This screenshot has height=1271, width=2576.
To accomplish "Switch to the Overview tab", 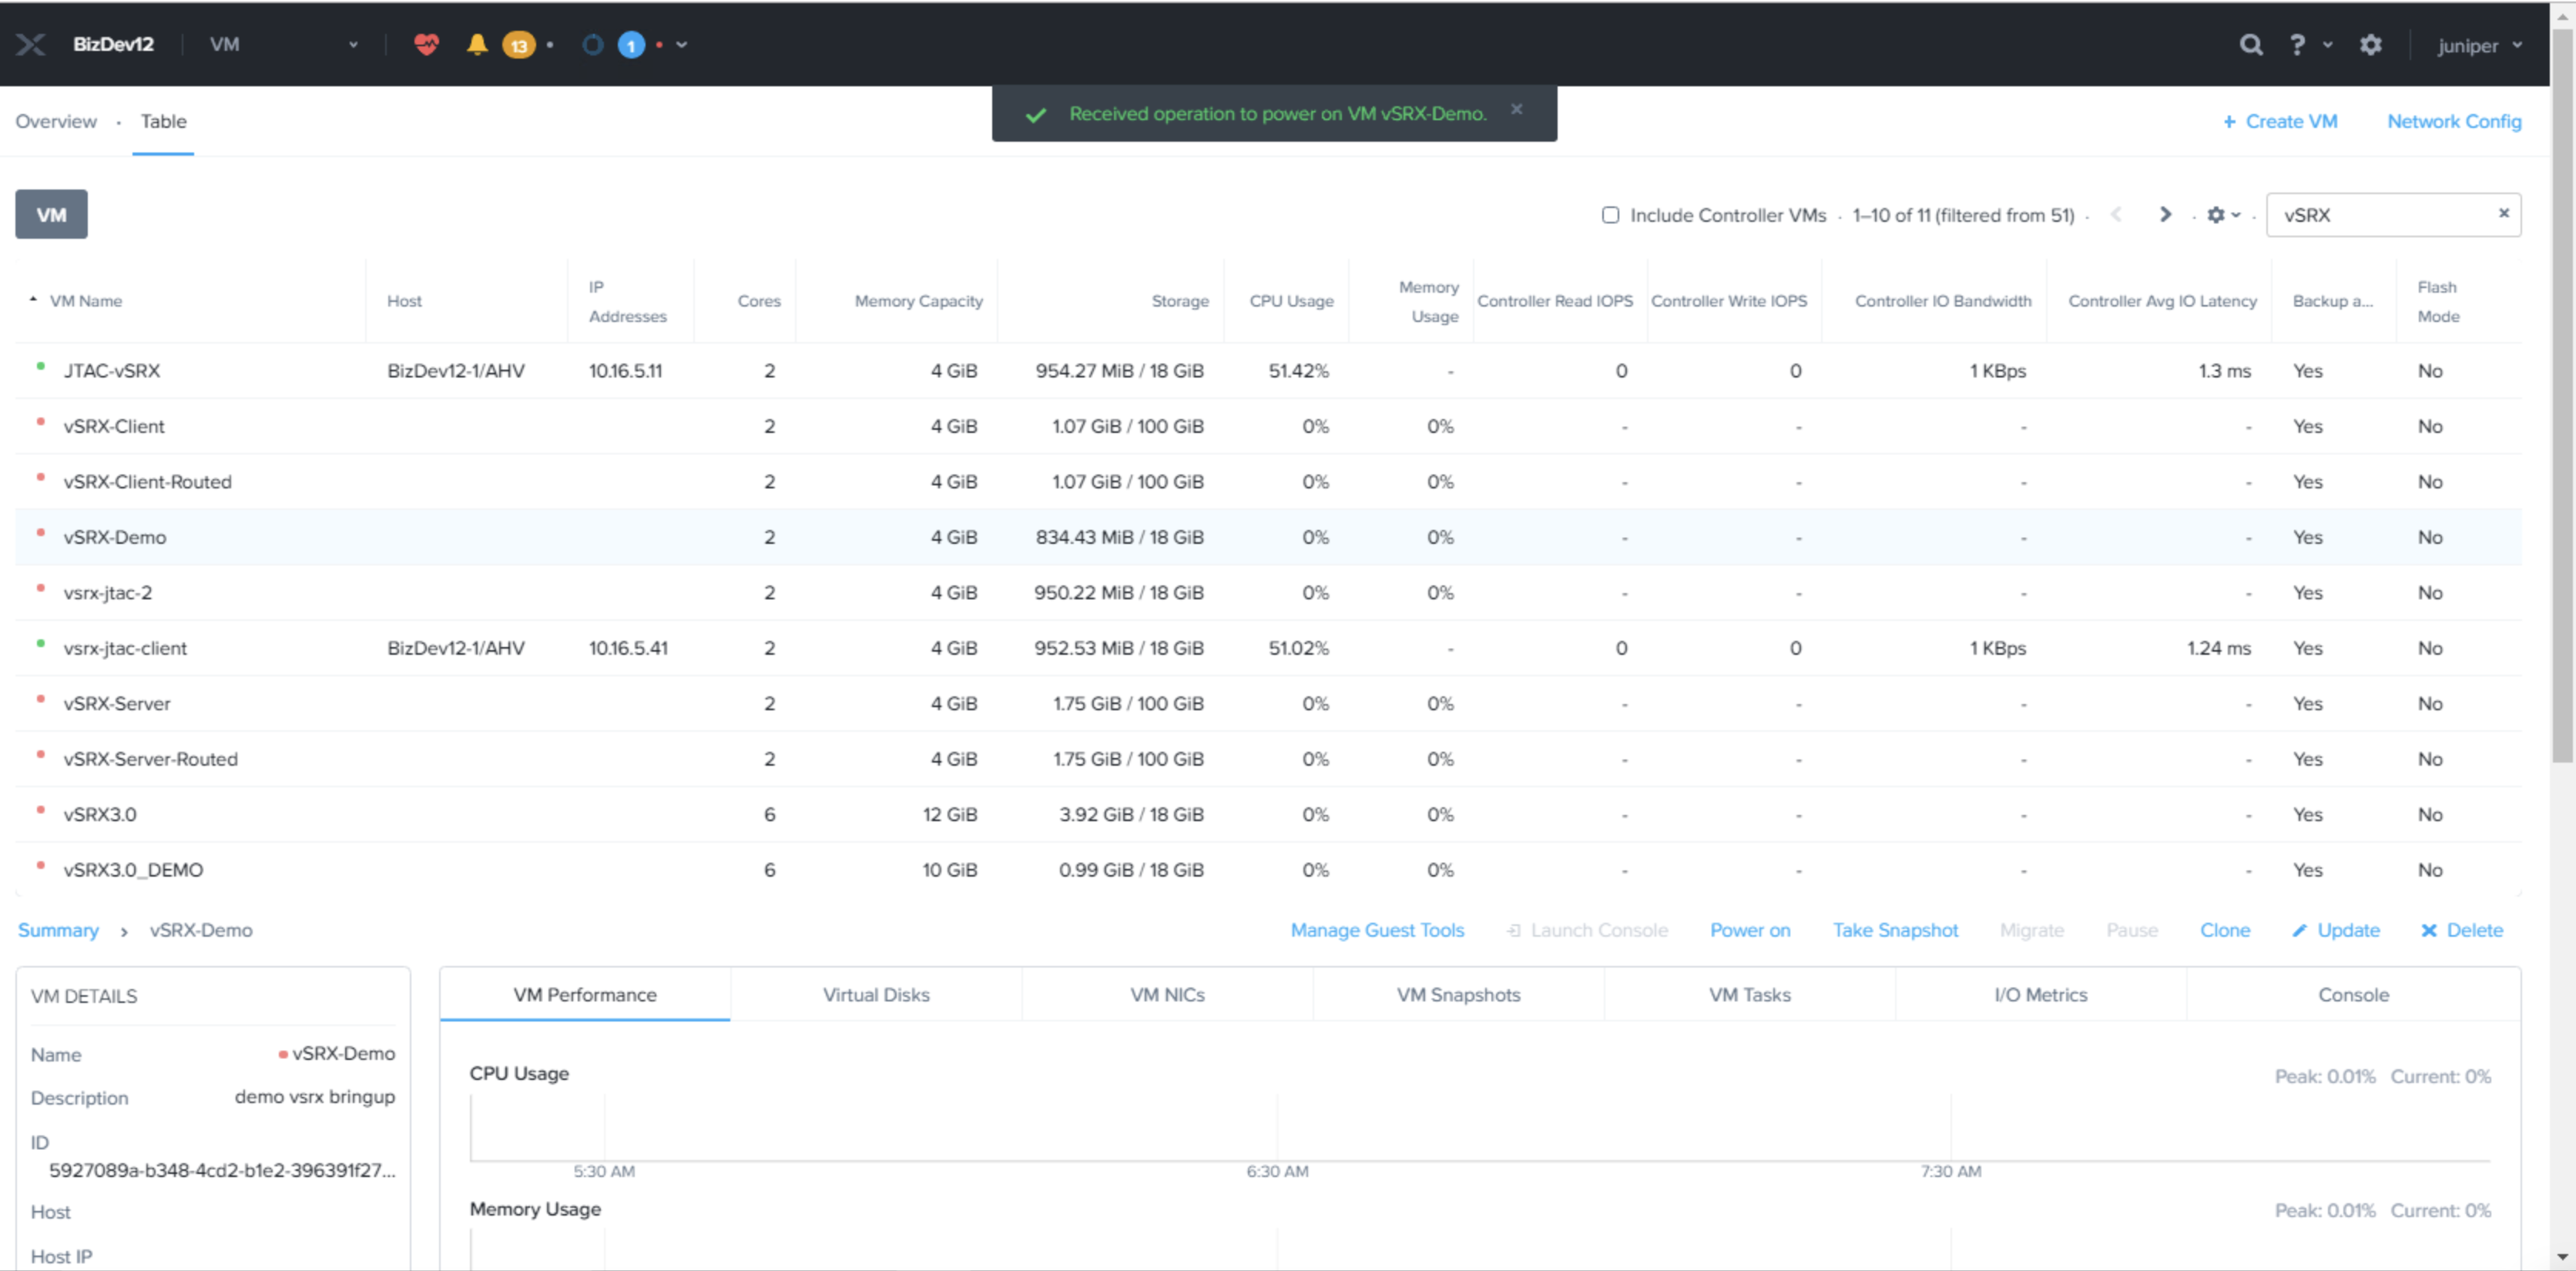I will pos(56,121).
